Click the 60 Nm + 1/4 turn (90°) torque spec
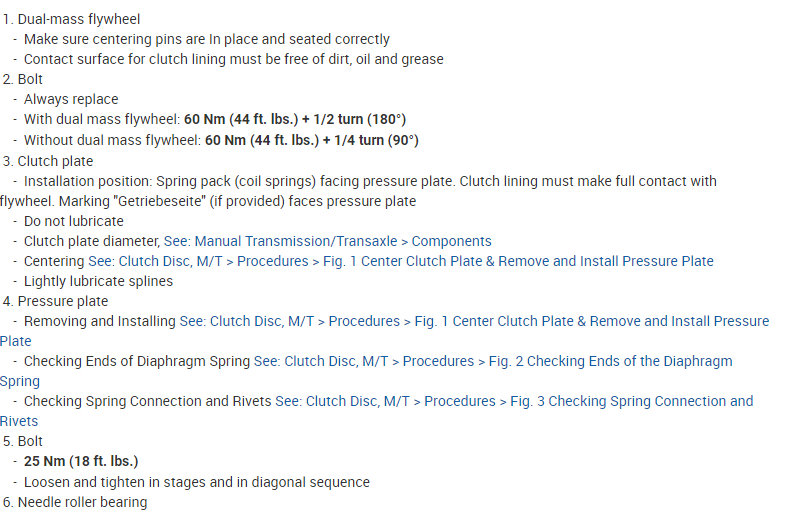Screen dimensions: 796x526 coord(312,139)
